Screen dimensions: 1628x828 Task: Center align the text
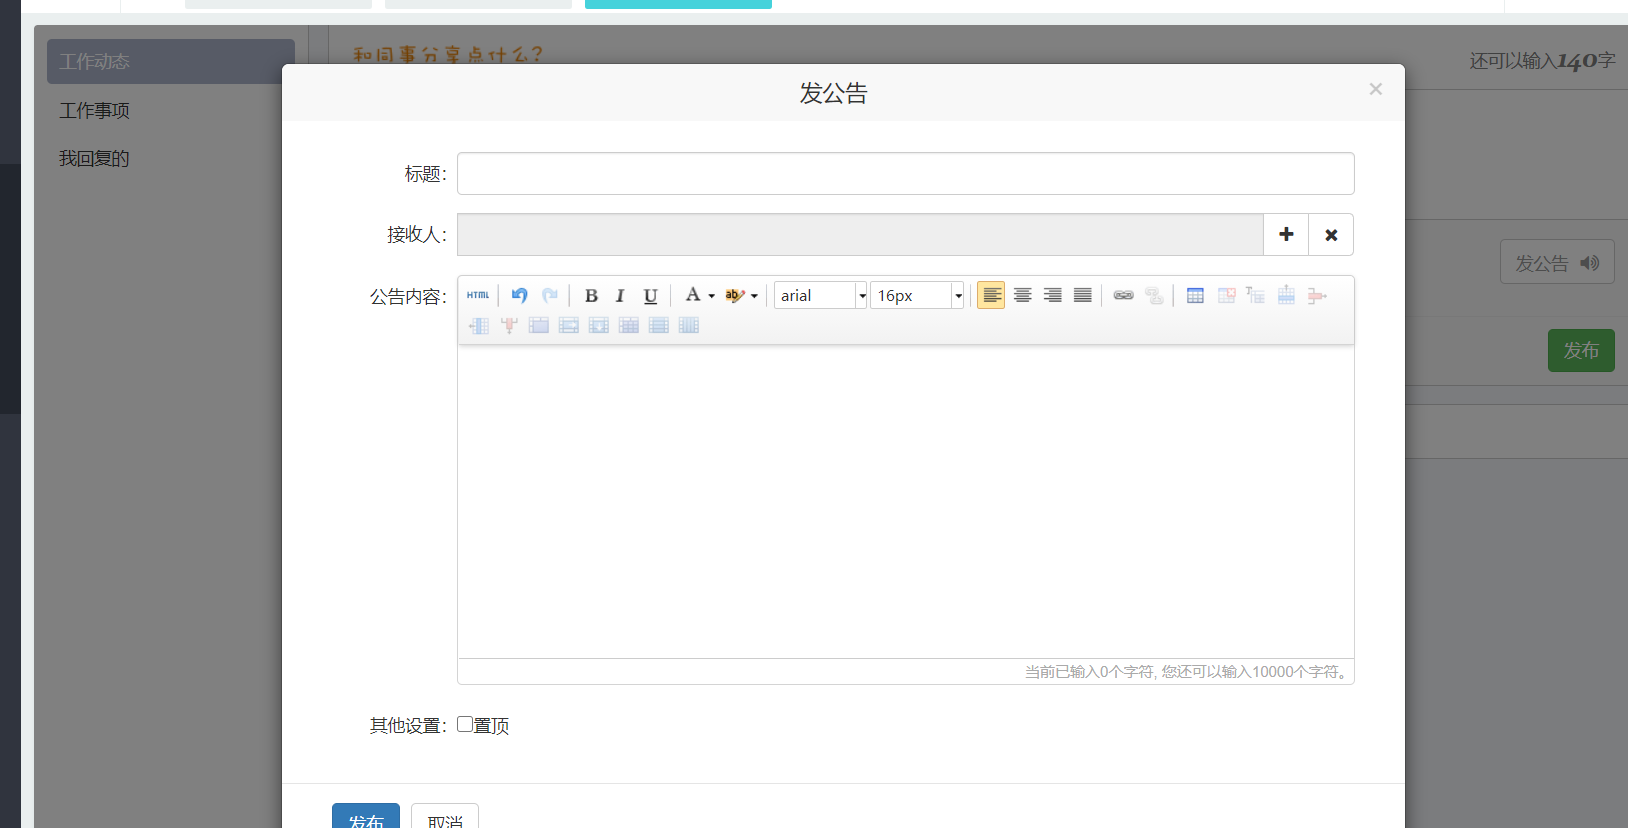1022,295
